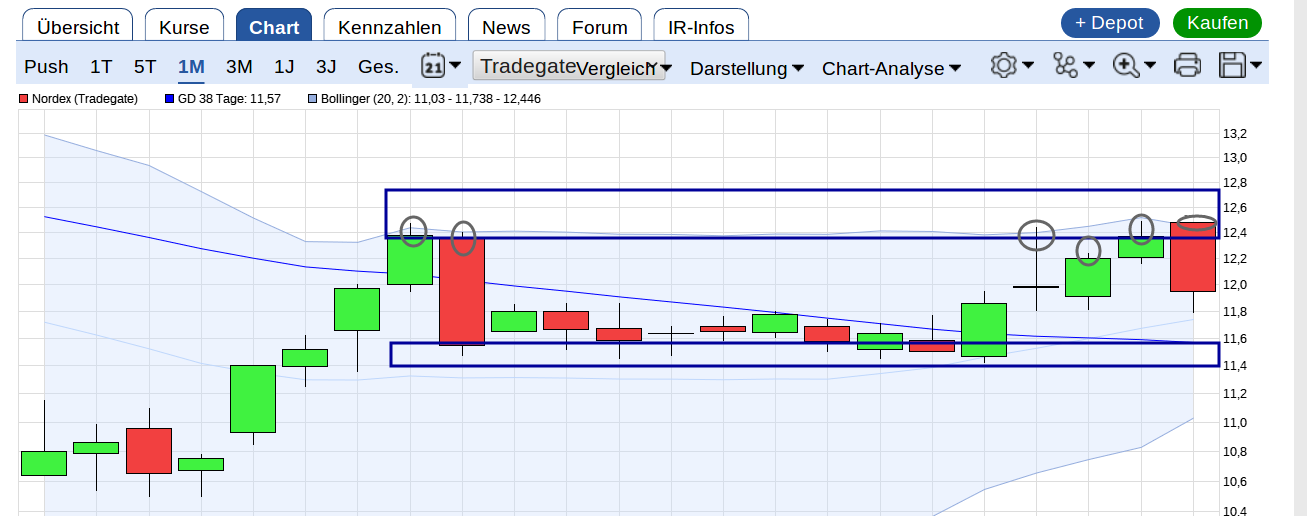
Task: Click the GD 38 Tage: 11,57 label
Action: click(x=229, y=99)
